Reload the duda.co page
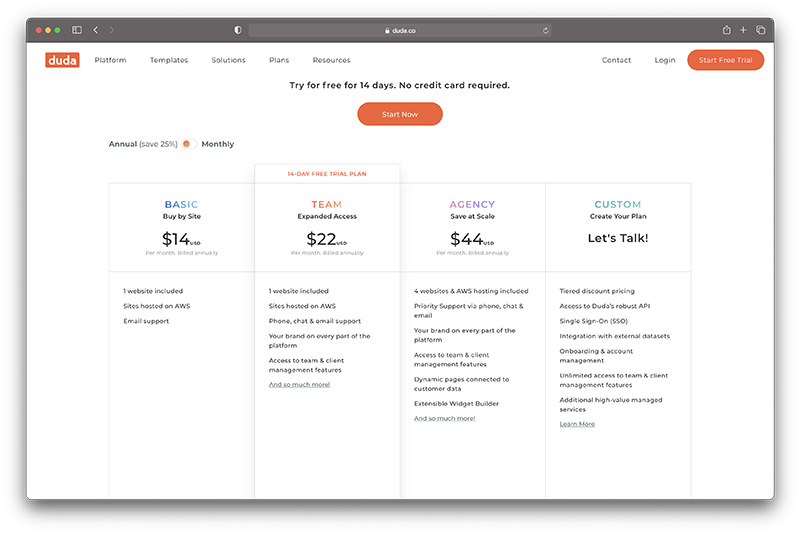800x534 pixels. click(x=545, y=30)
